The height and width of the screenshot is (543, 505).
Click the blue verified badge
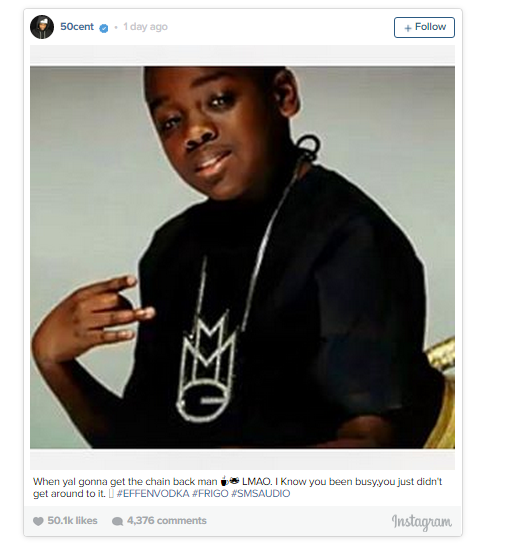pos(104,28)
